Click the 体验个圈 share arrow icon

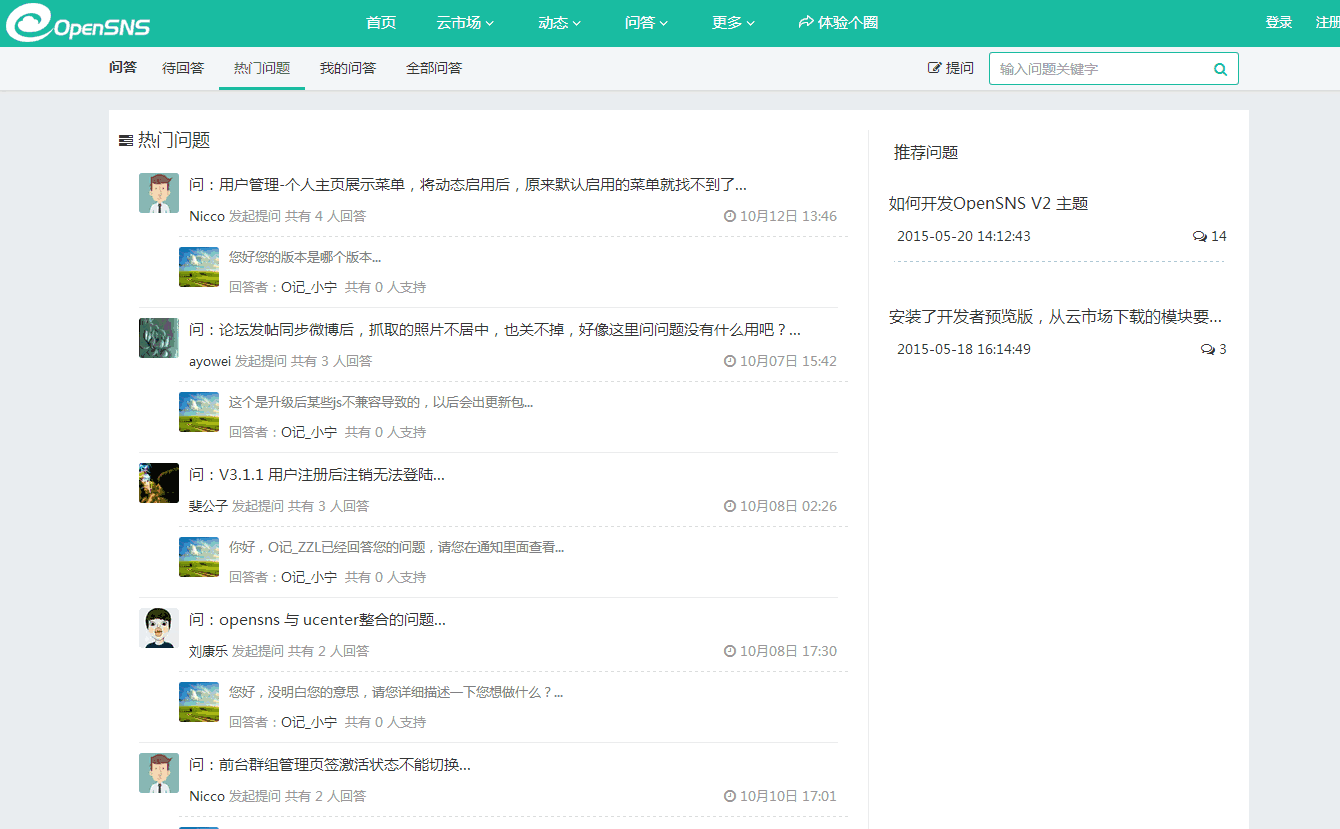[x=806, y=22]
